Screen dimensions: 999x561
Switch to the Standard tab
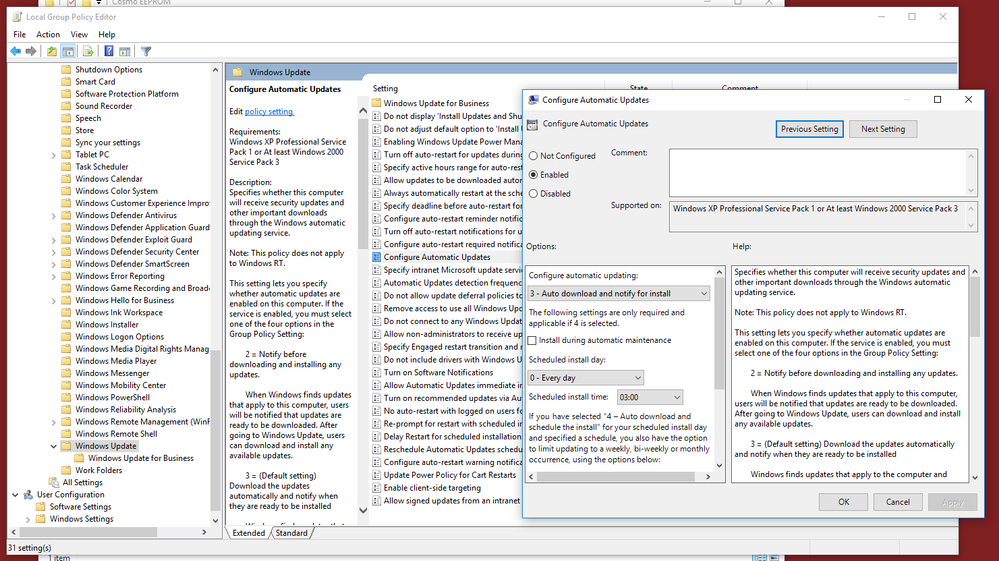(x=291, y=534)
